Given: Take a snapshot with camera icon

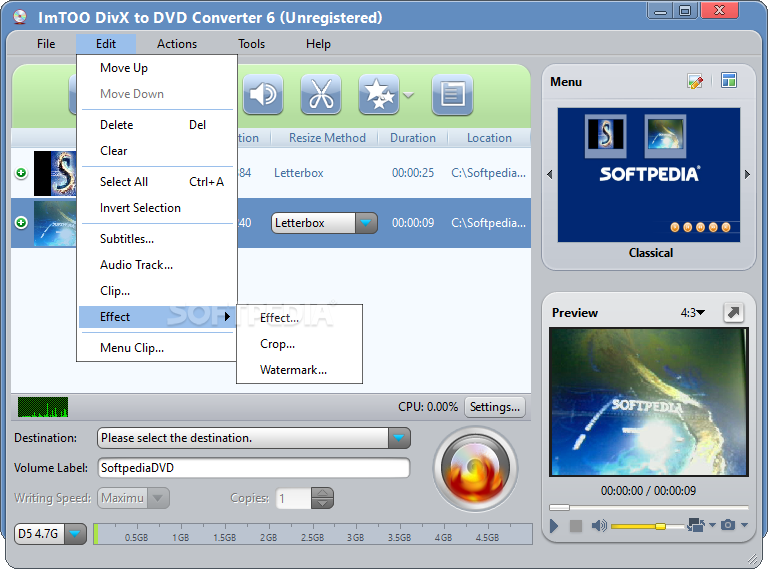Looking at the screenshot, I should (728, 525).
